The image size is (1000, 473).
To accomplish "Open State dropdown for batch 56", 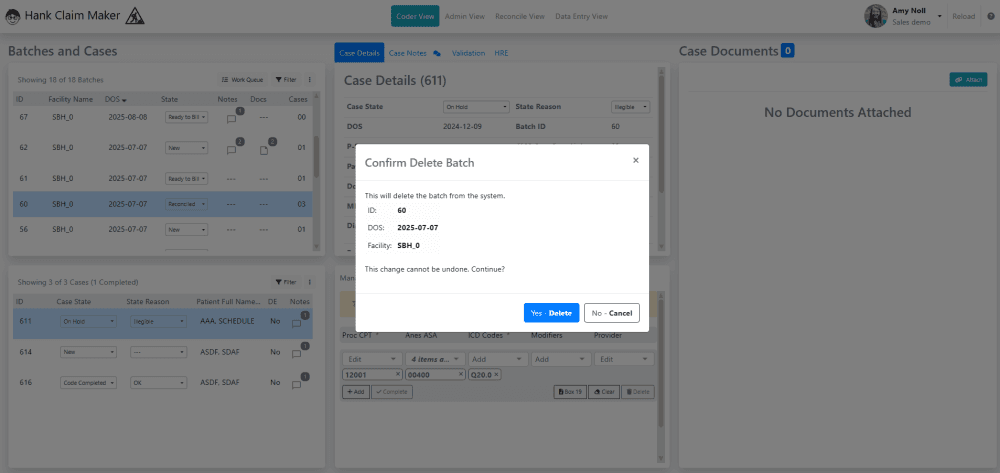I will click(x=186, y=229).
